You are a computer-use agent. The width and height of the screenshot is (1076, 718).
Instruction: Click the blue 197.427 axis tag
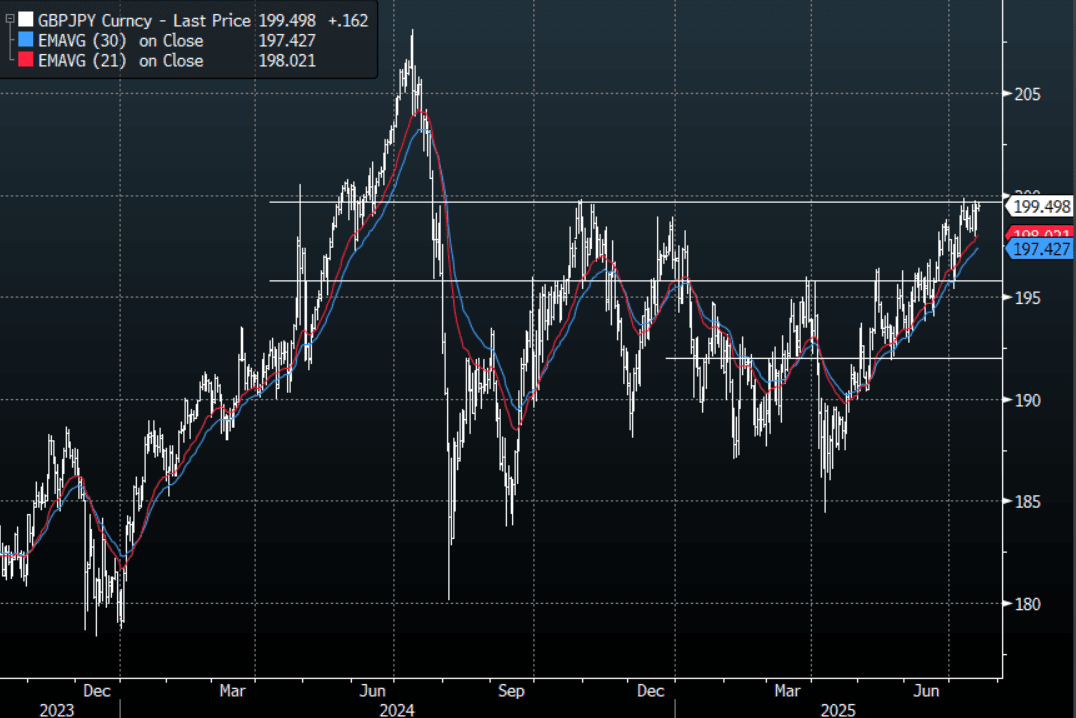click(x=1038, y=249)
